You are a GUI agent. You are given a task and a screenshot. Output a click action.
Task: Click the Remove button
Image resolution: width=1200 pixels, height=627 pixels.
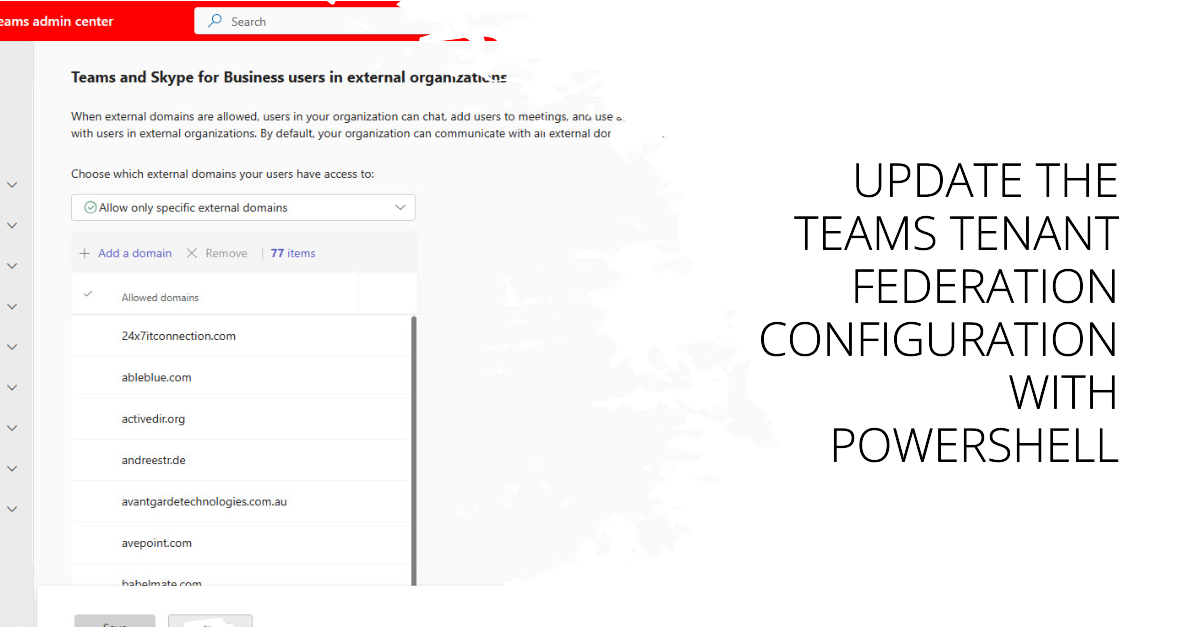coord(226,253)
